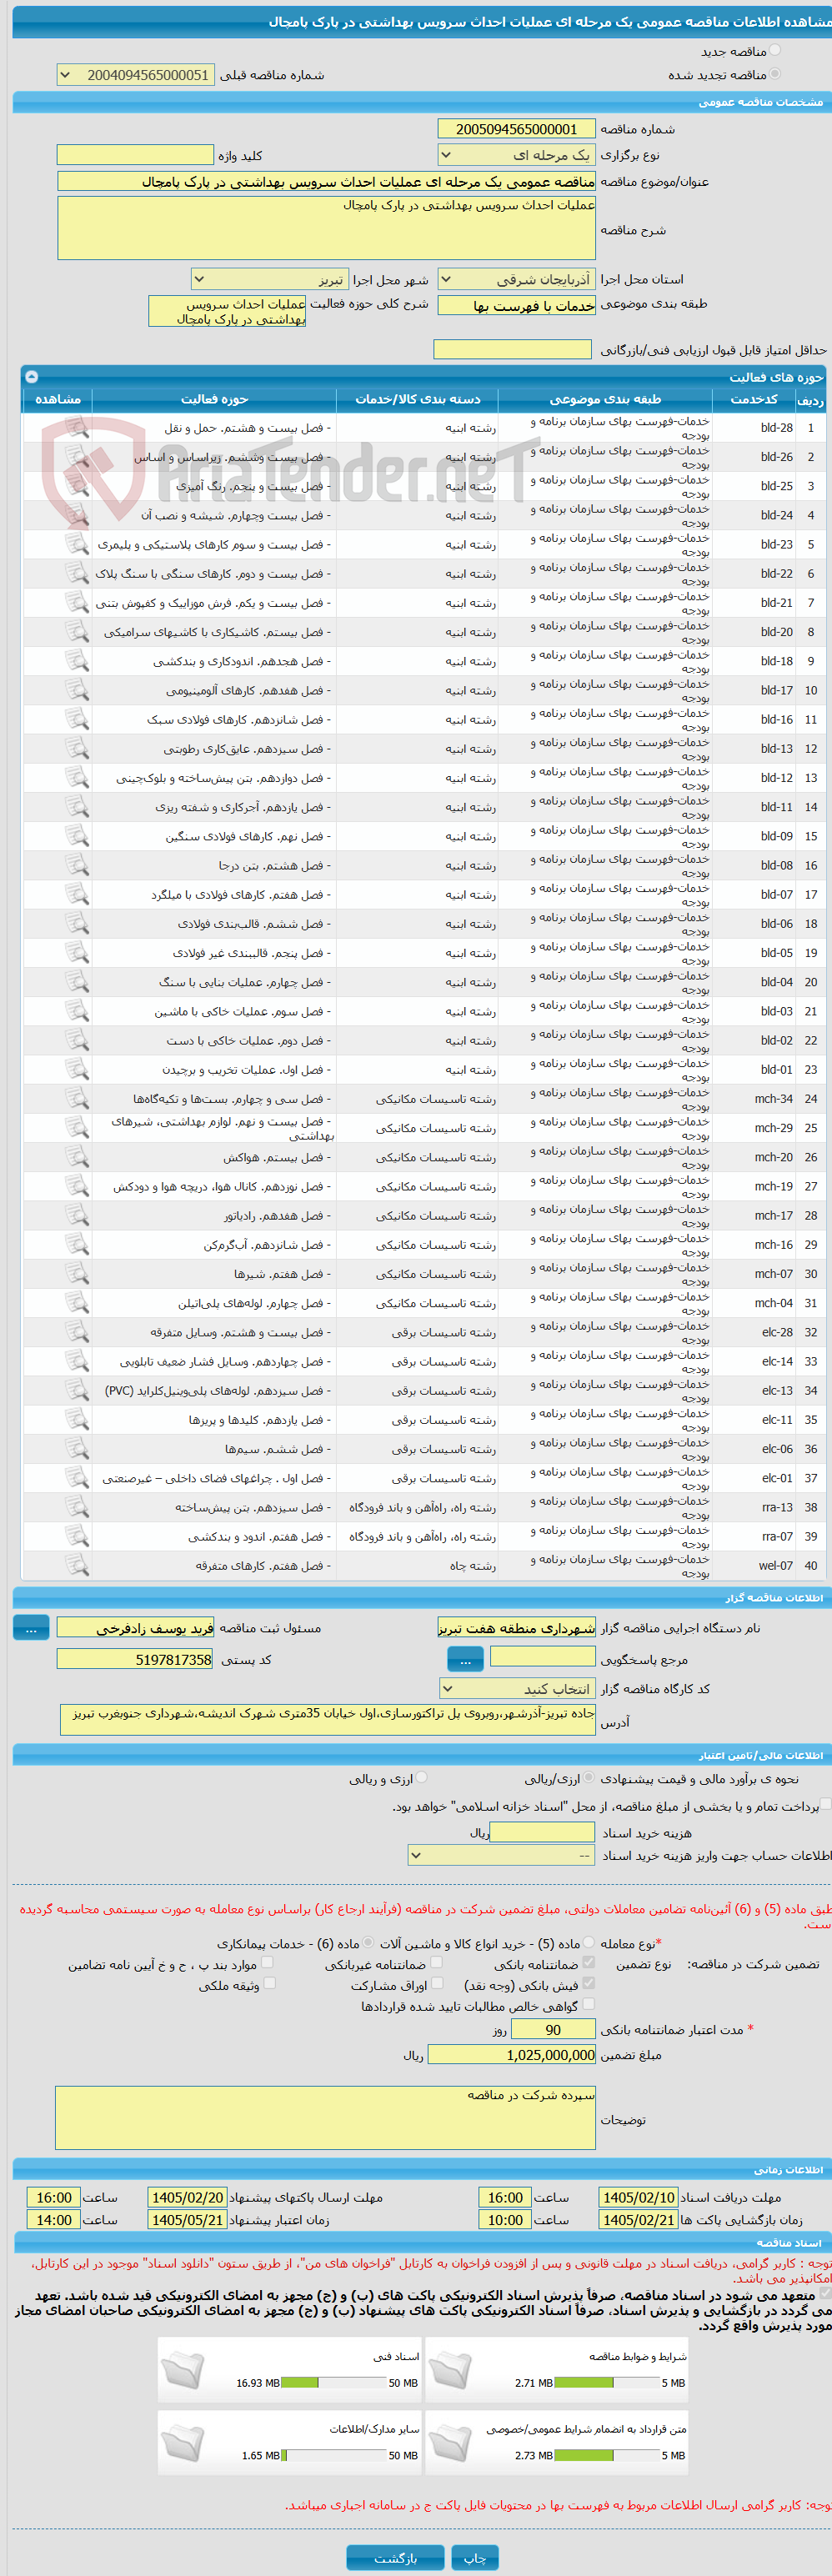Screen dimensions: 832x2576
Task: Open view icon for row wel-07
Action: click(x=76, y=1566)
